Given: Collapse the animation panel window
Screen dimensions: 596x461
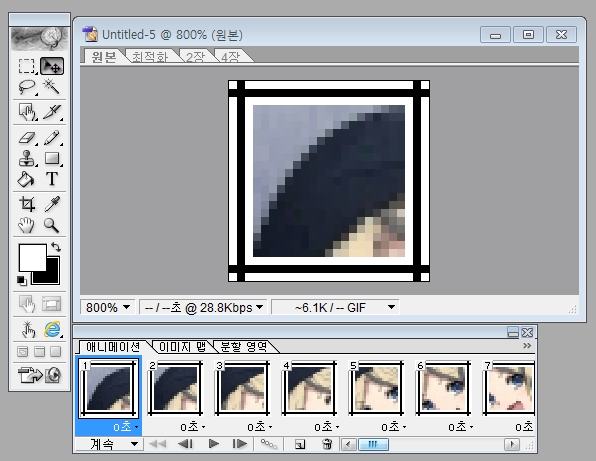Looking at the screenshot, I should (513, 332).
